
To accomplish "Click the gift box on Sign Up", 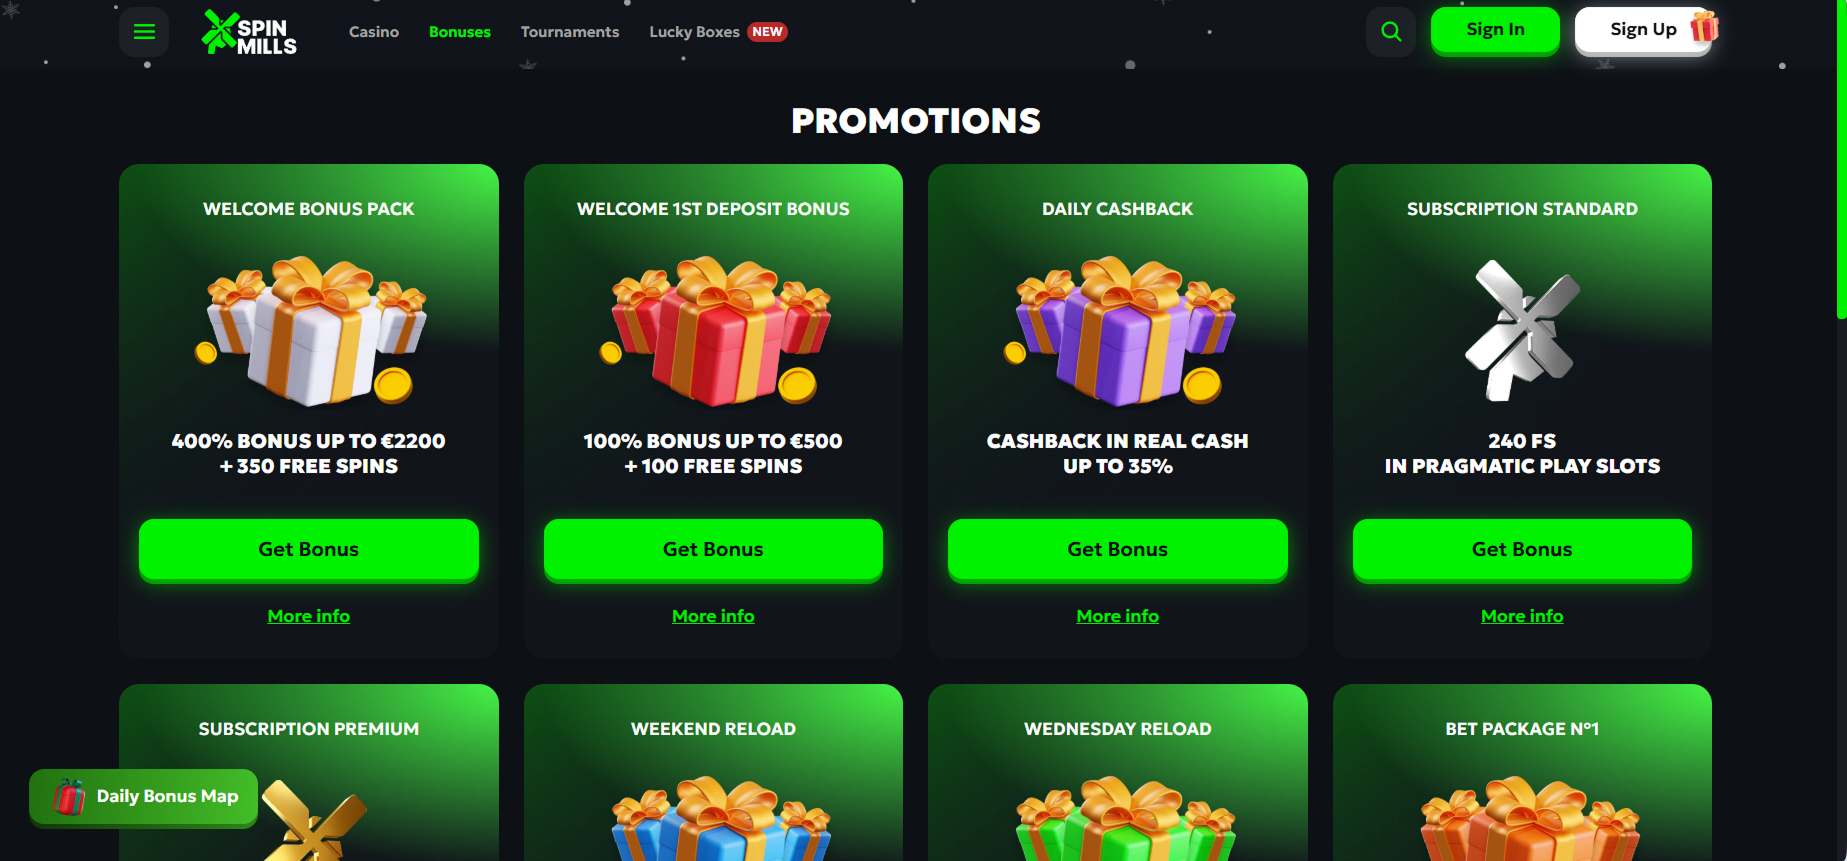I will tap(1704, 27).
